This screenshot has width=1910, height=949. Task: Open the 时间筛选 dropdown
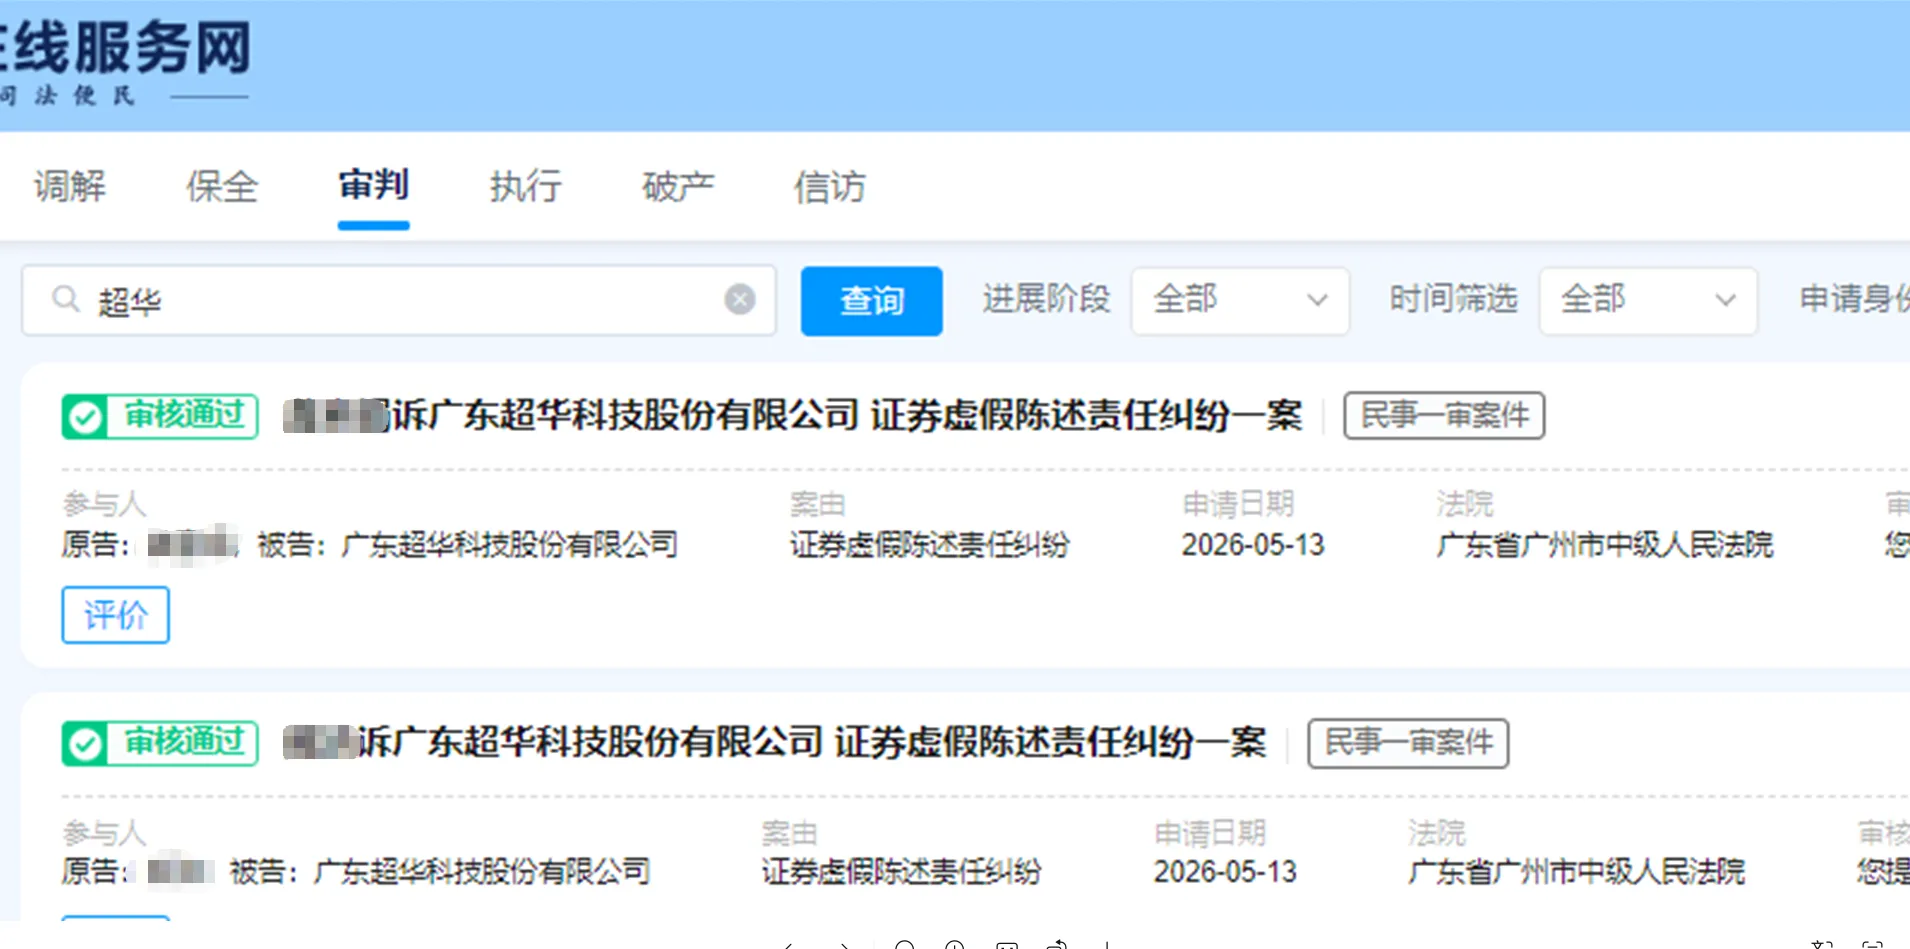1648,300
